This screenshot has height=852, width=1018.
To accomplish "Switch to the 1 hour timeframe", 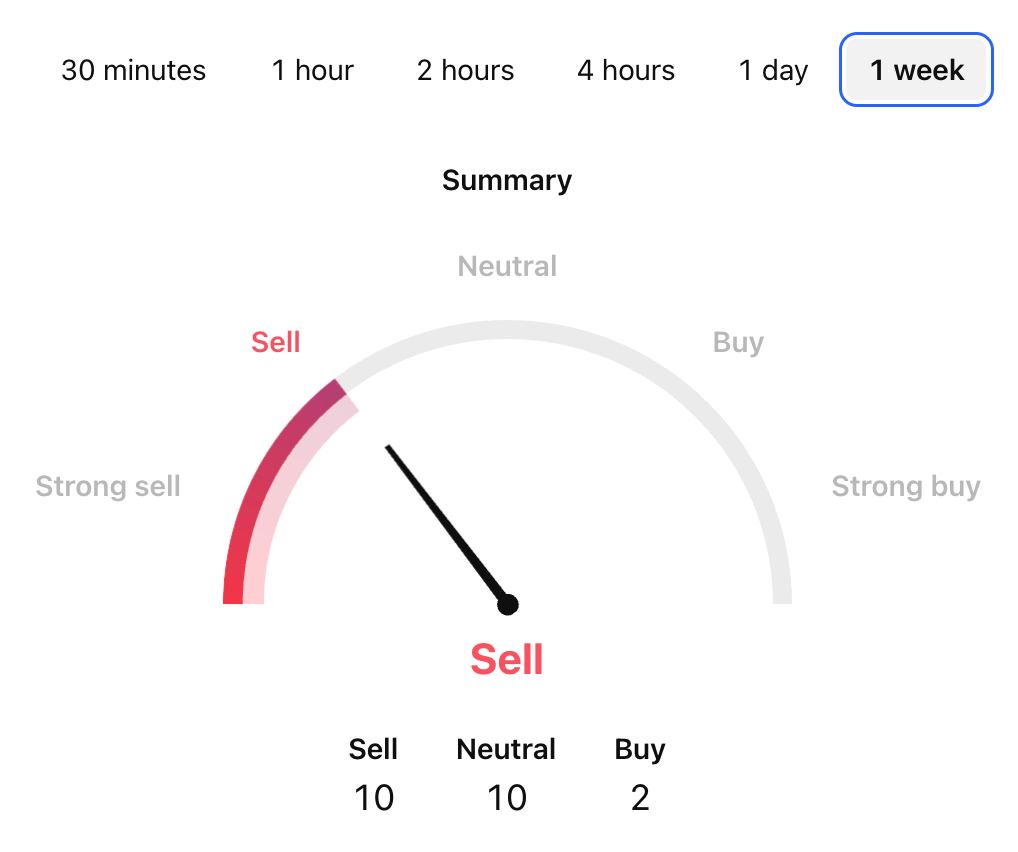I will click(313, 70).
